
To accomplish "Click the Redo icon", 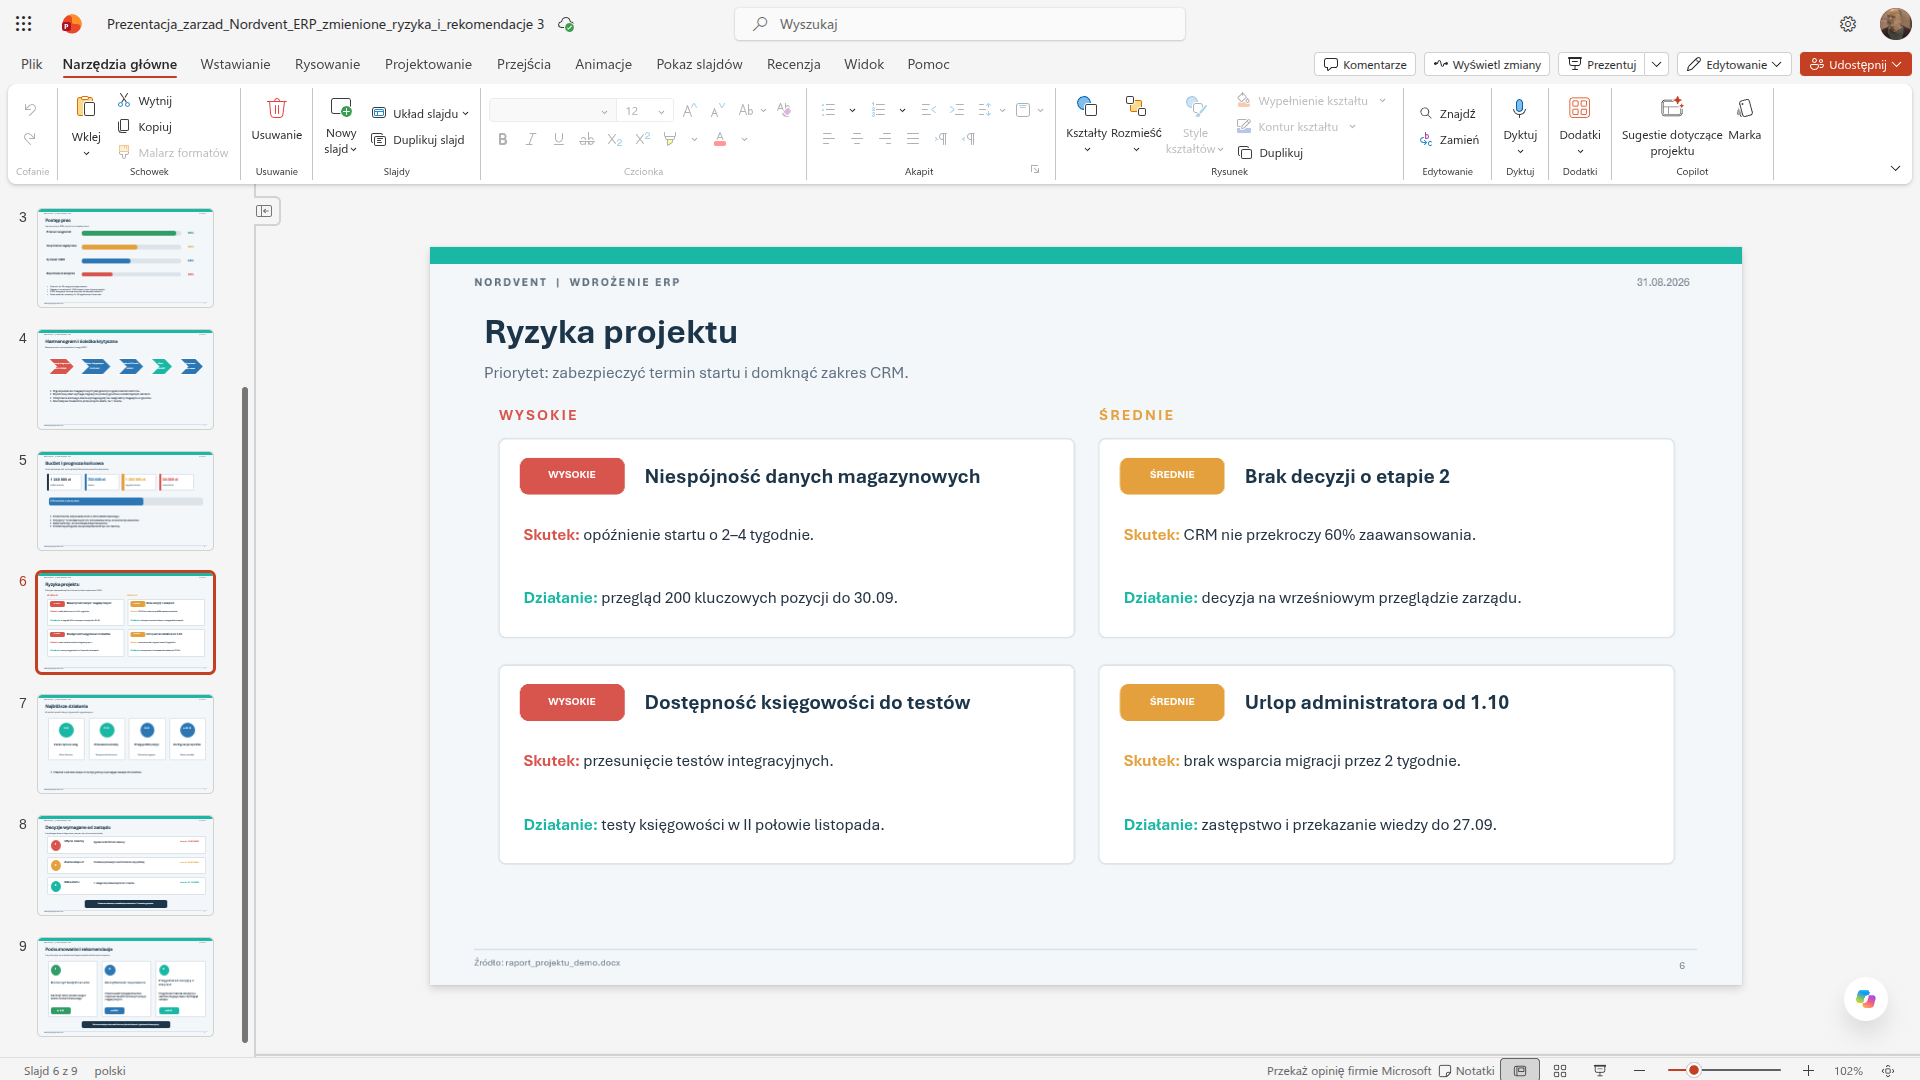I will (30, 138).
